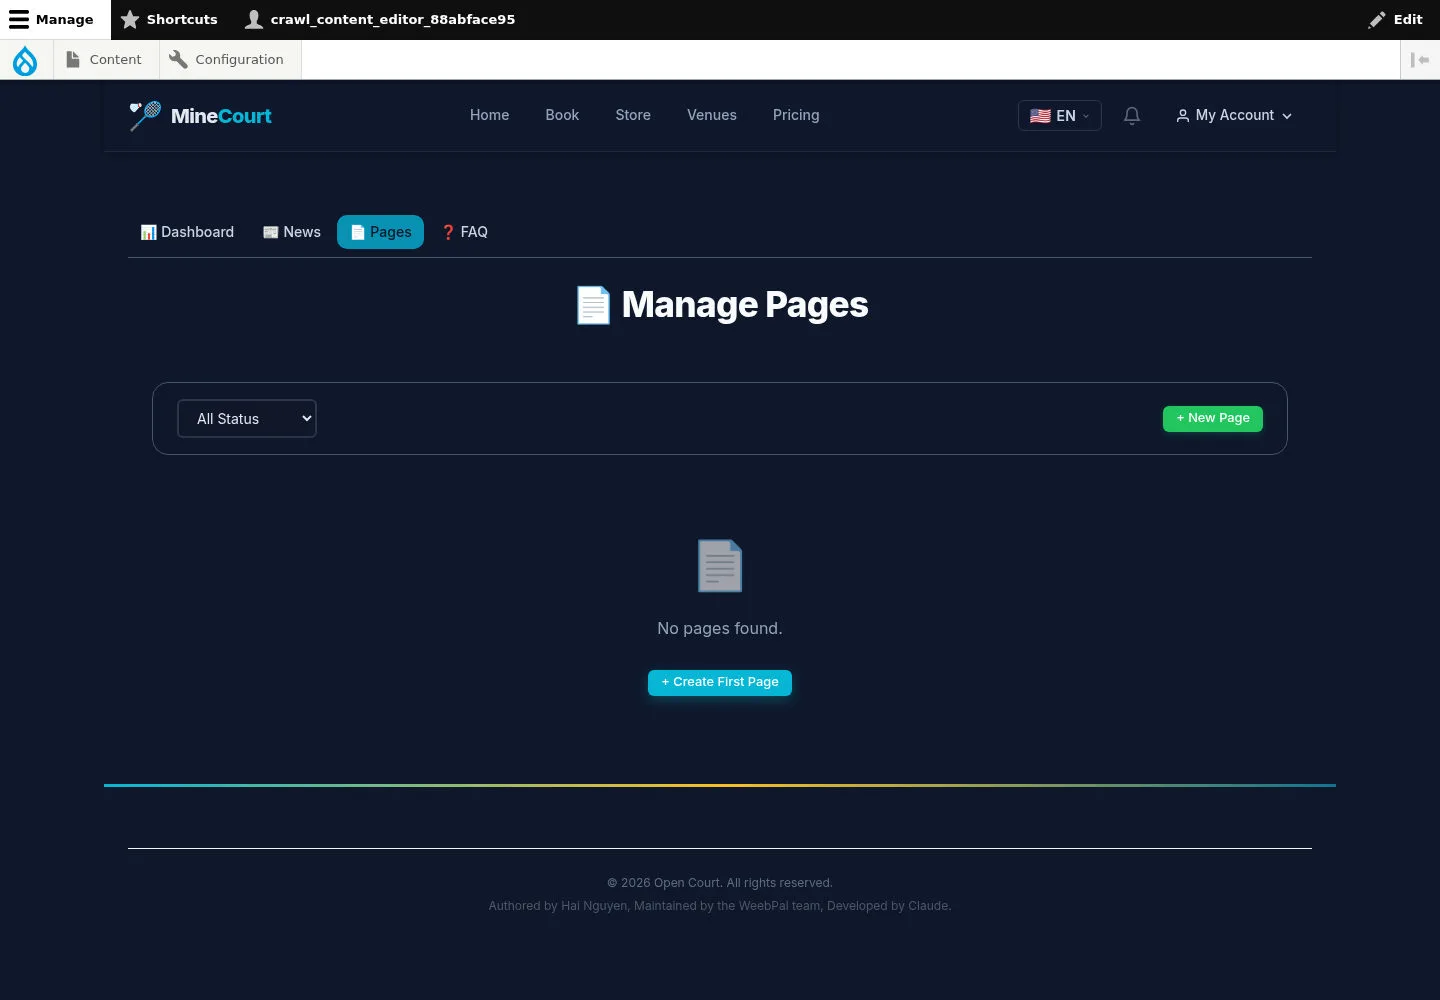Open the Shortcuts star menu
The height and width of the screenshot is (1000, 1440).
click(169, 20)
